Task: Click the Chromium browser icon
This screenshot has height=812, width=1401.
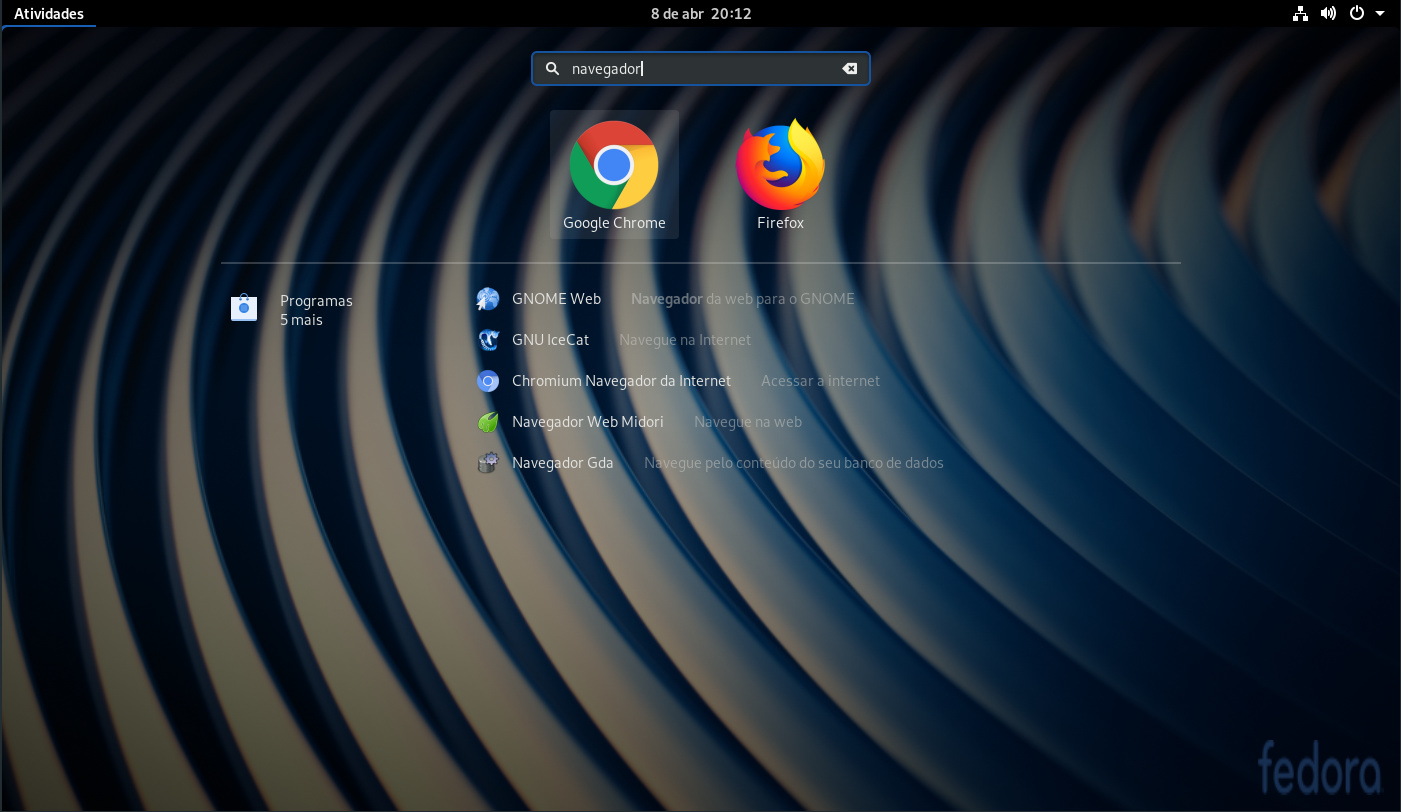Action: pos(488,381)
